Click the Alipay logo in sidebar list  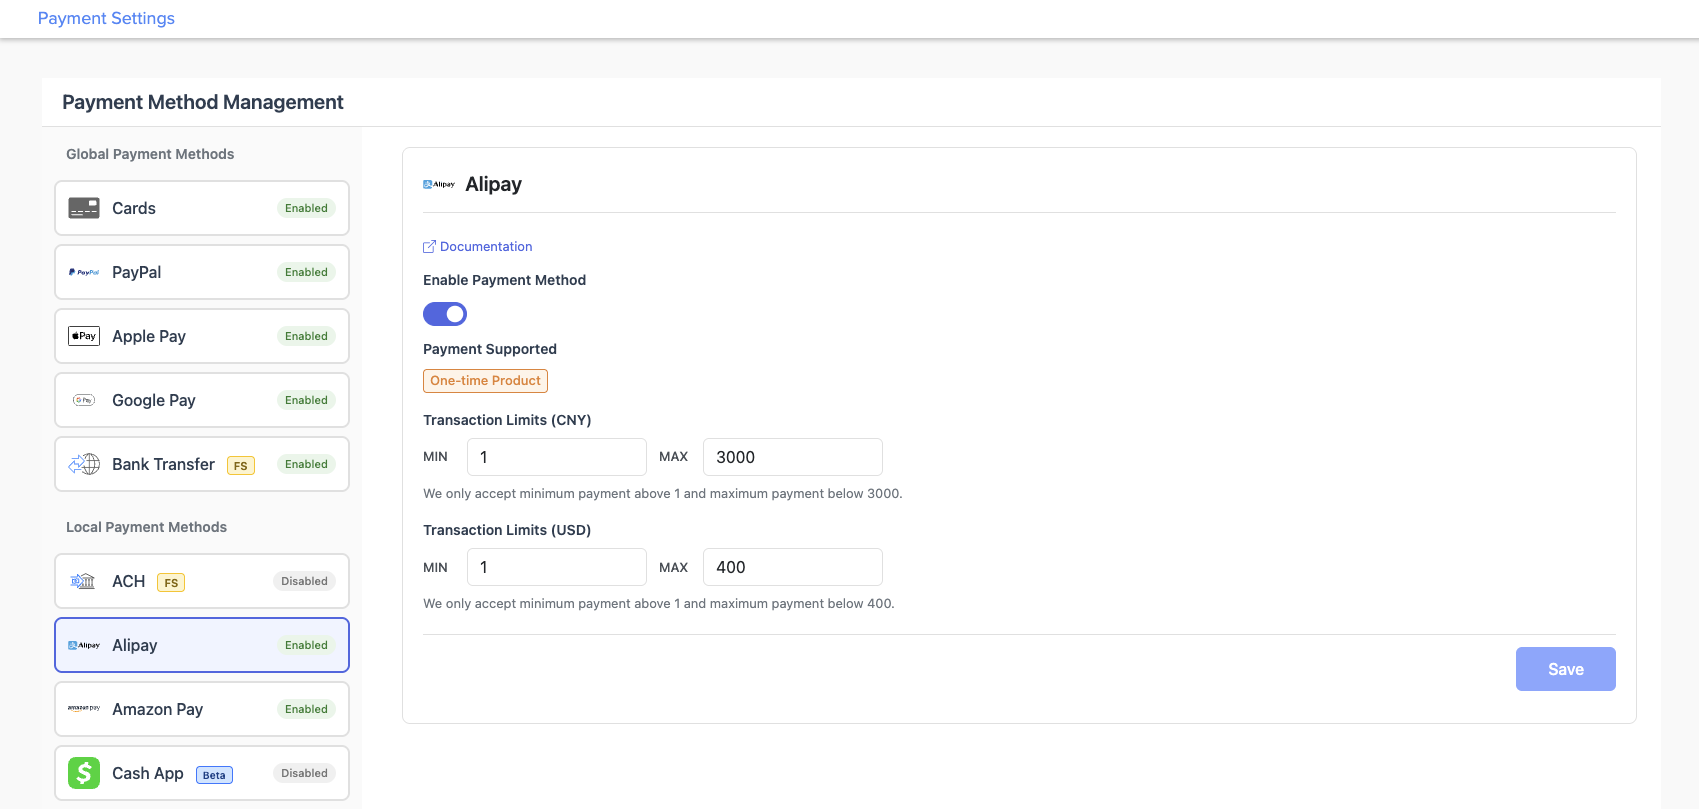(x=84, y=645)
